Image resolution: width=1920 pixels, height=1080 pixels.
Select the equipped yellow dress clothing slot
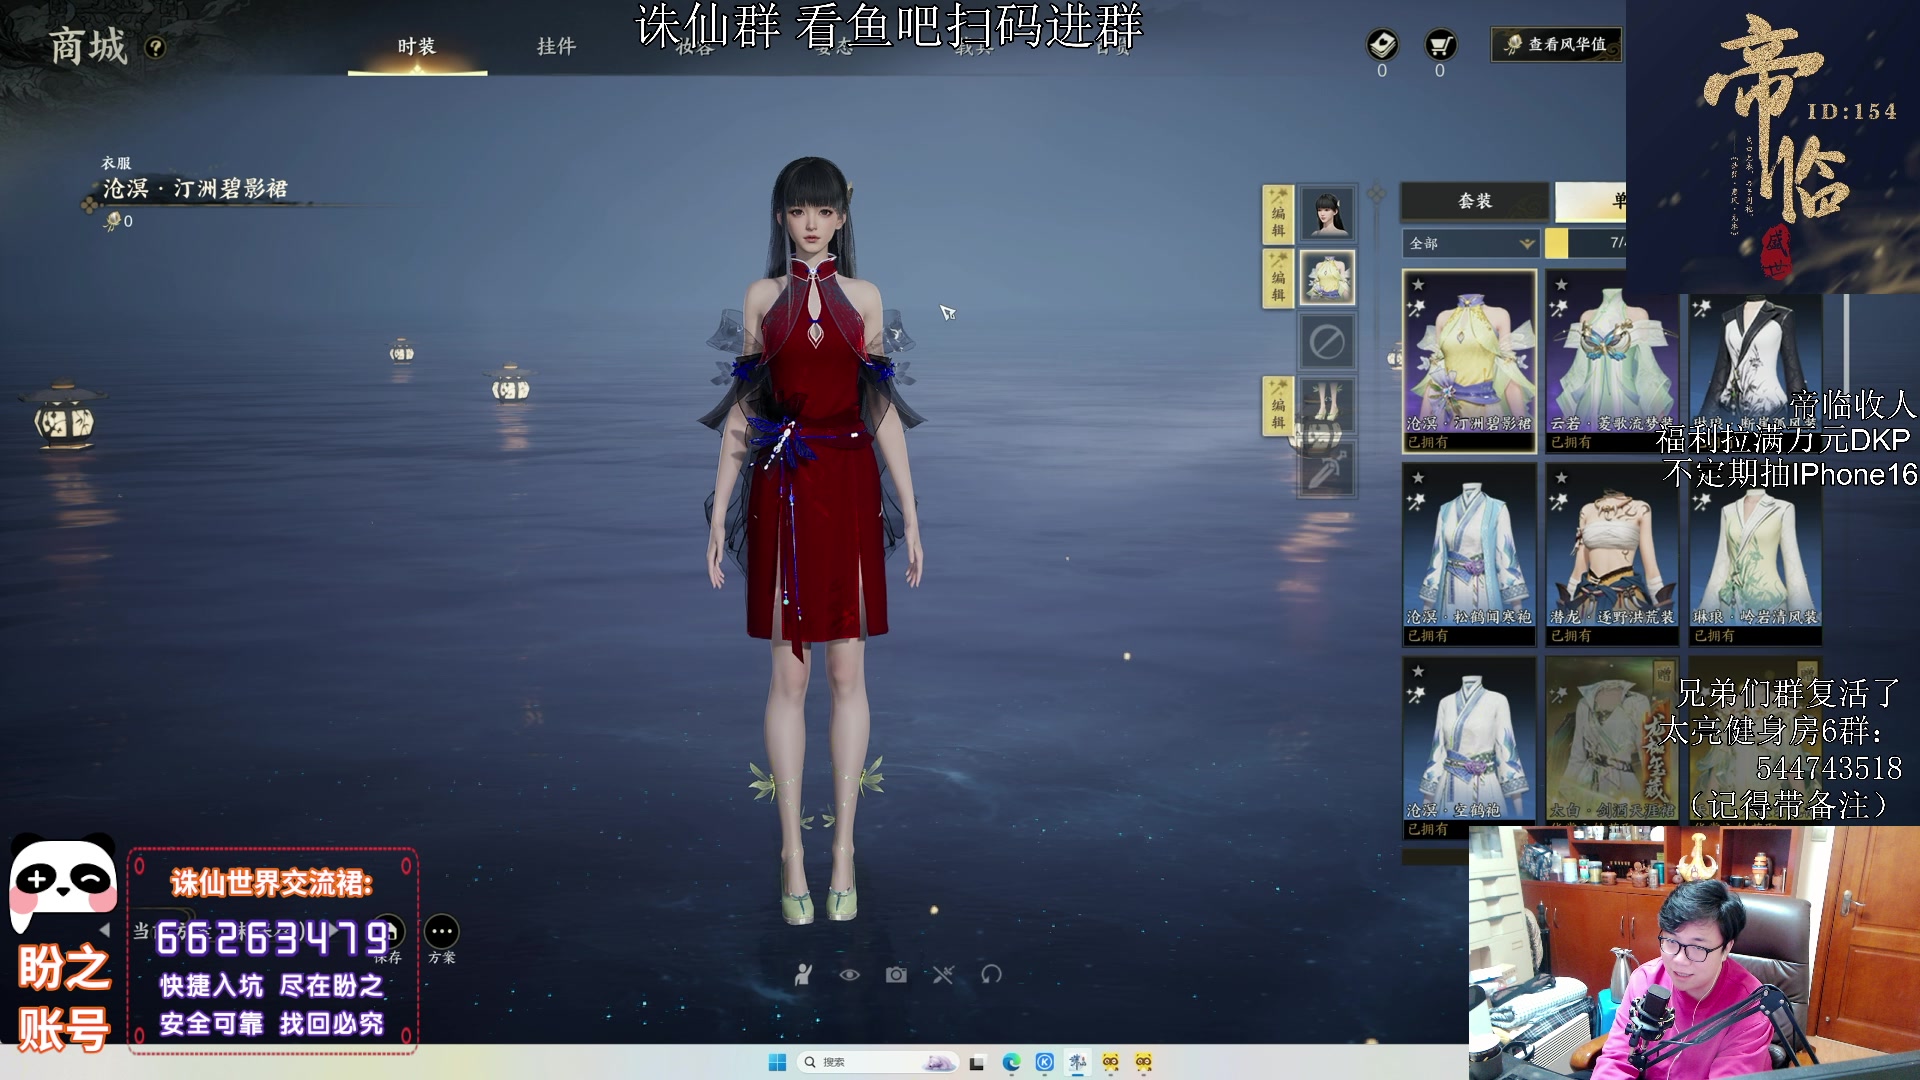[1327, 278]
